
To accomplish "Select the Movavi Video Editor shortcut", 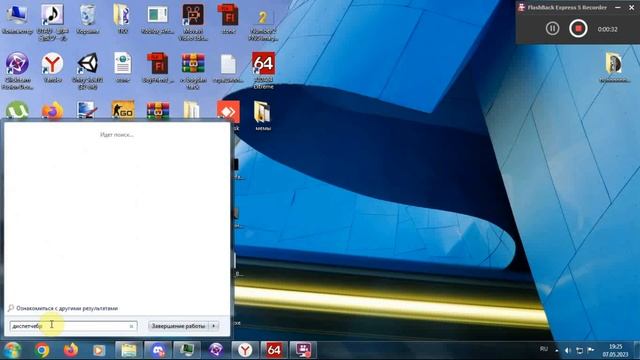I will (x=193, y=22).
